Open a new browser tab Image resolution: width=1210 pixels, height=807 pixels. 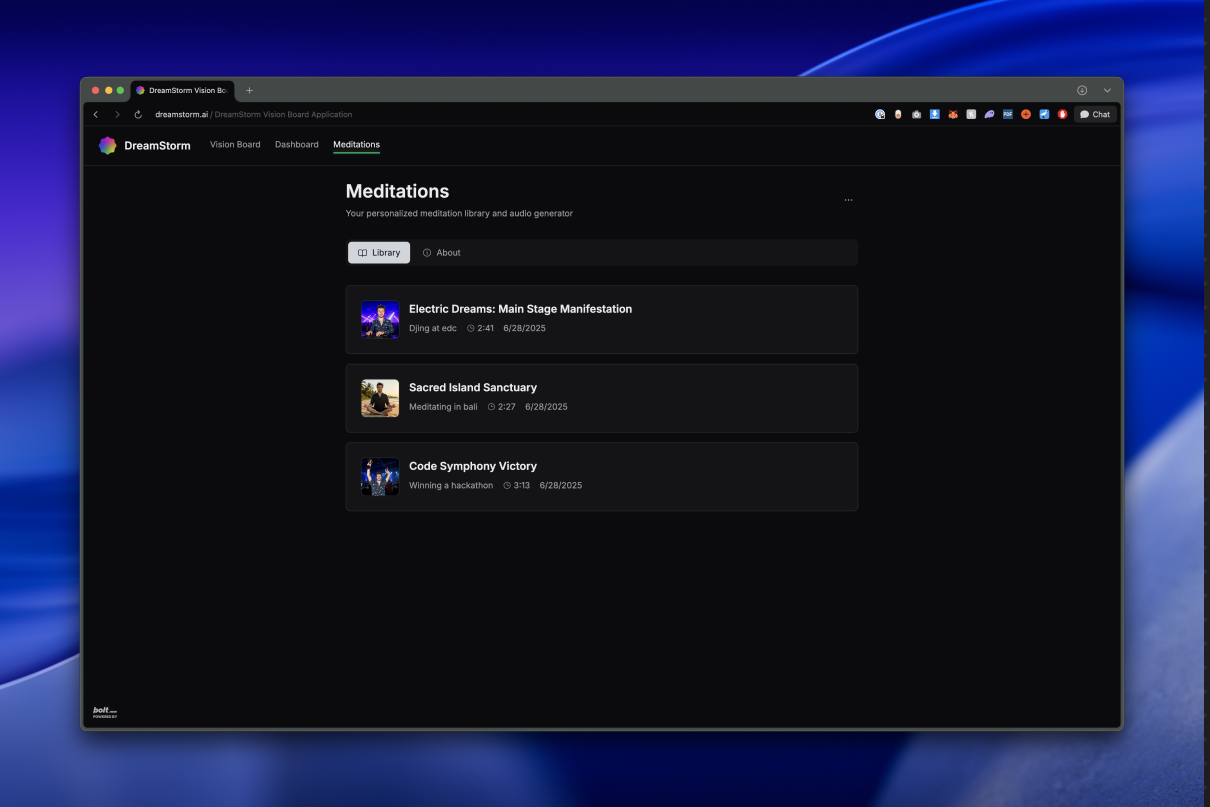pyautogui.click(x=249, y=90)
